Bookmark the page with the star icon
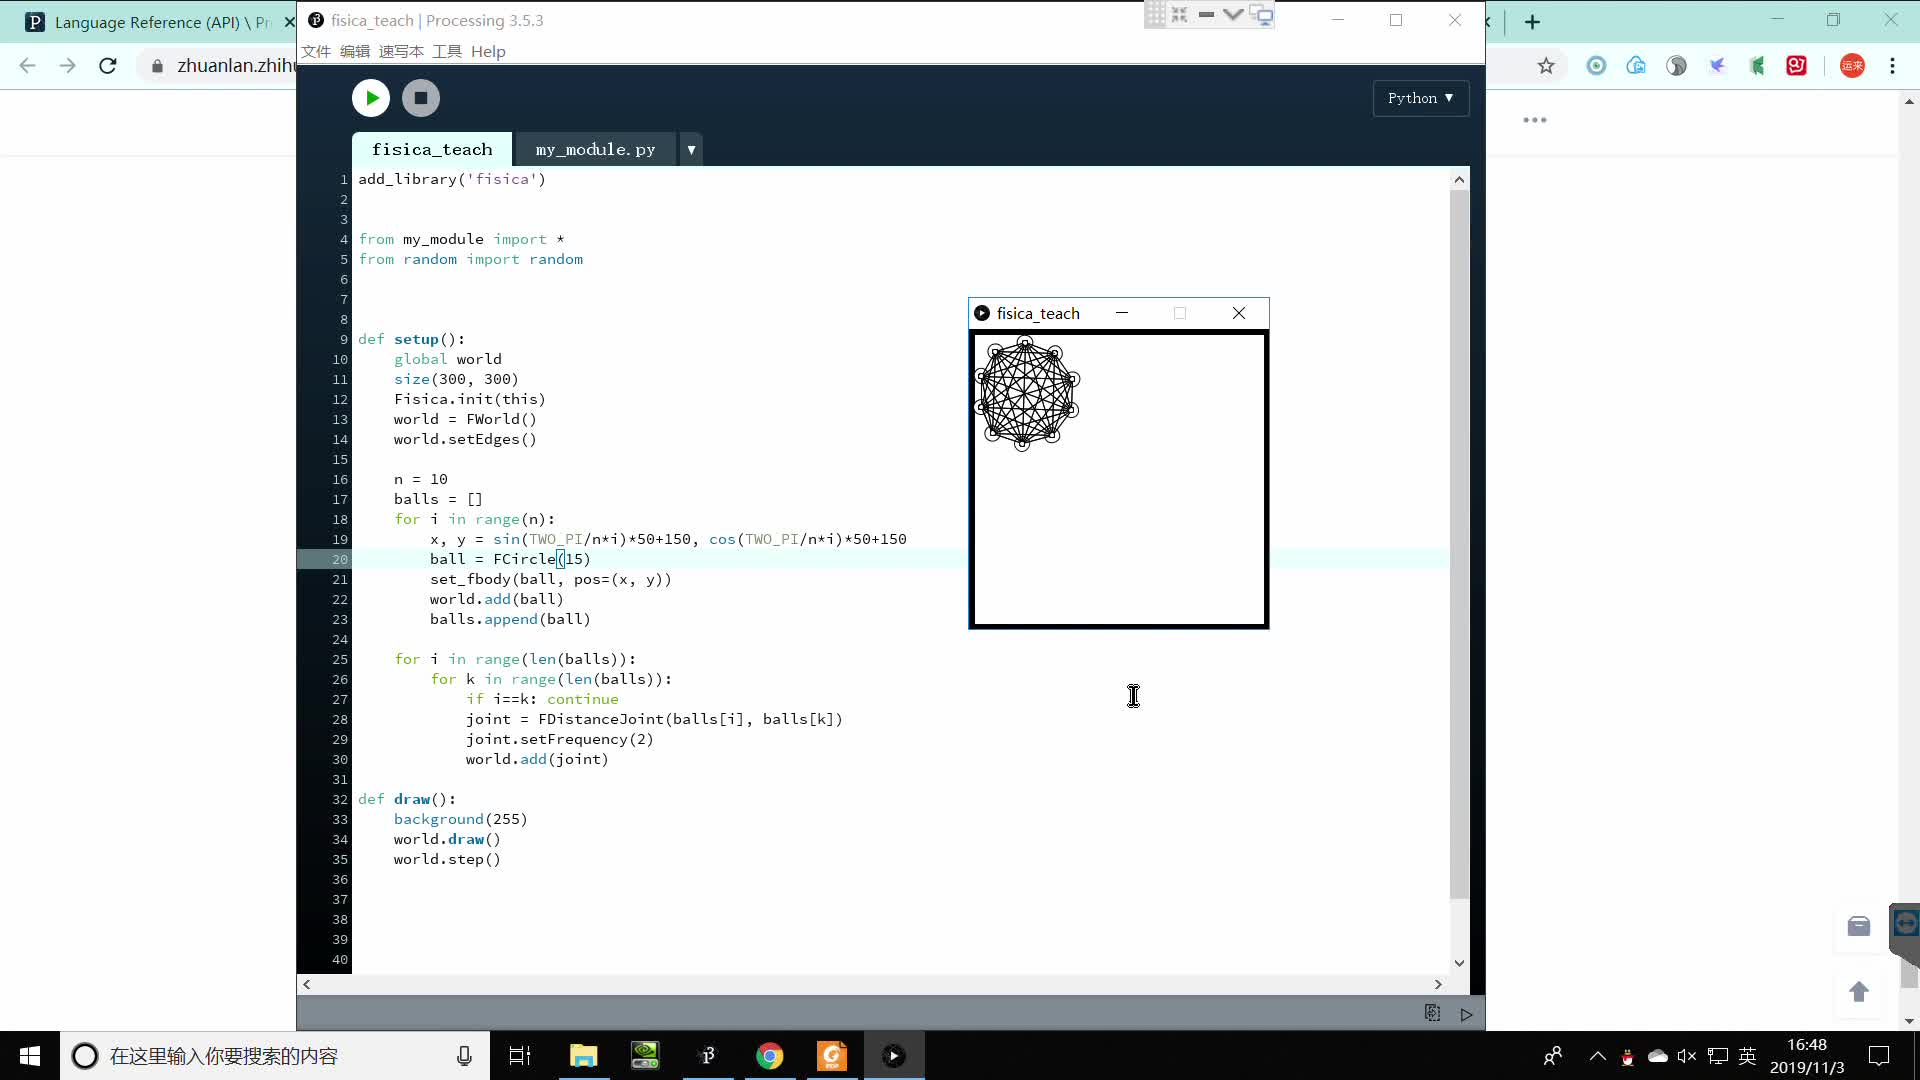1920x1080 pixels. click(x=1546, y=66)
